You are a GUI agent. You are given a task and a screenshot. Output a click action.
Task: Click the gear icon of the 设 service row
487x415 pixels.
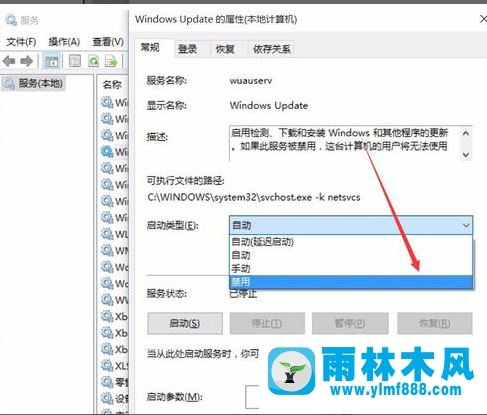point(107,398)
